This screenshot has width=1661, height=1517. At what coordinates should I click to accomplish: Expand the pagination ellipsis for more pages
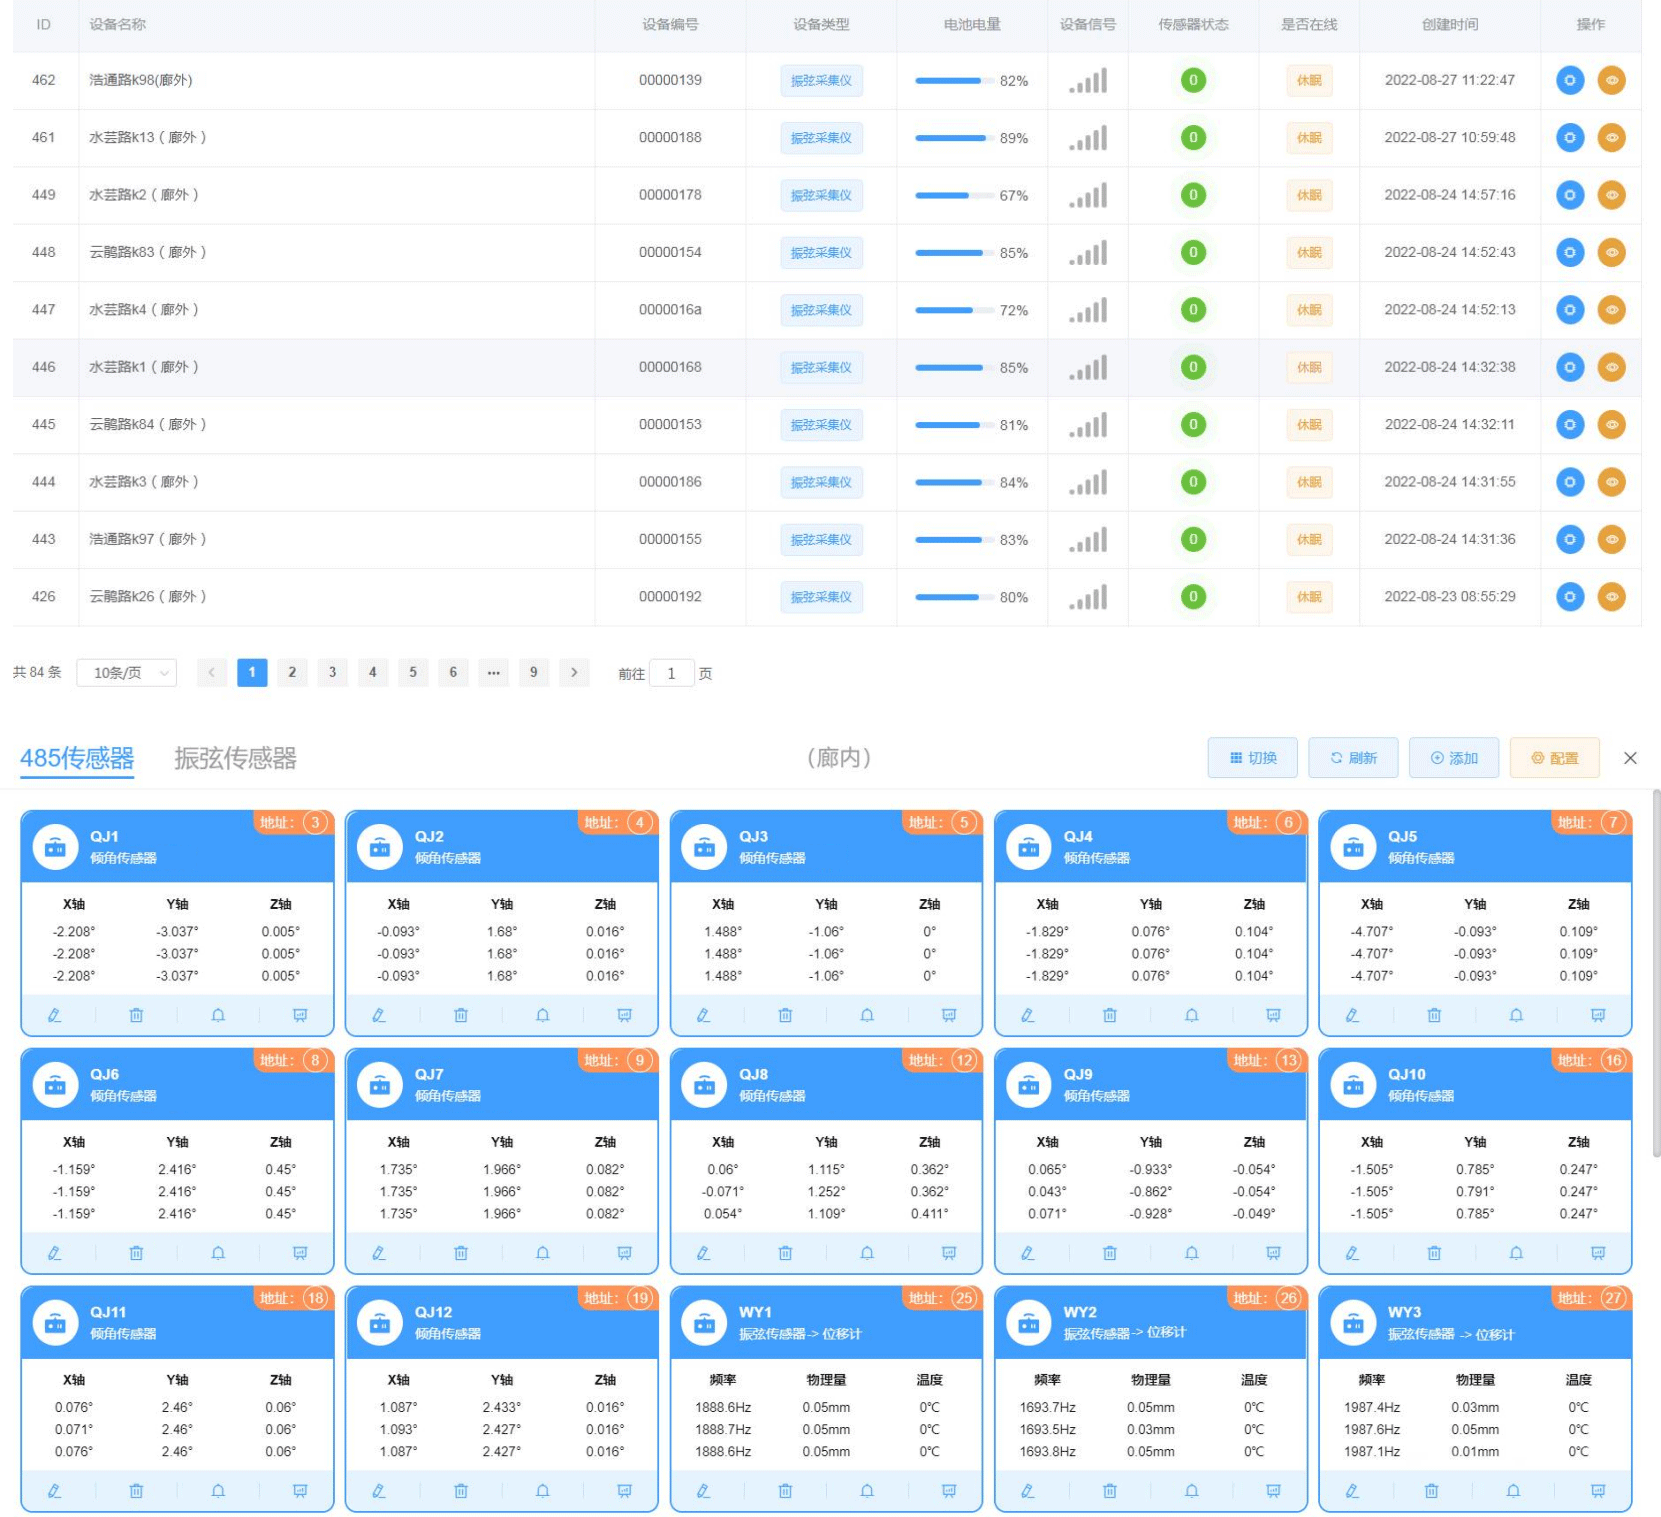(493, 673)
